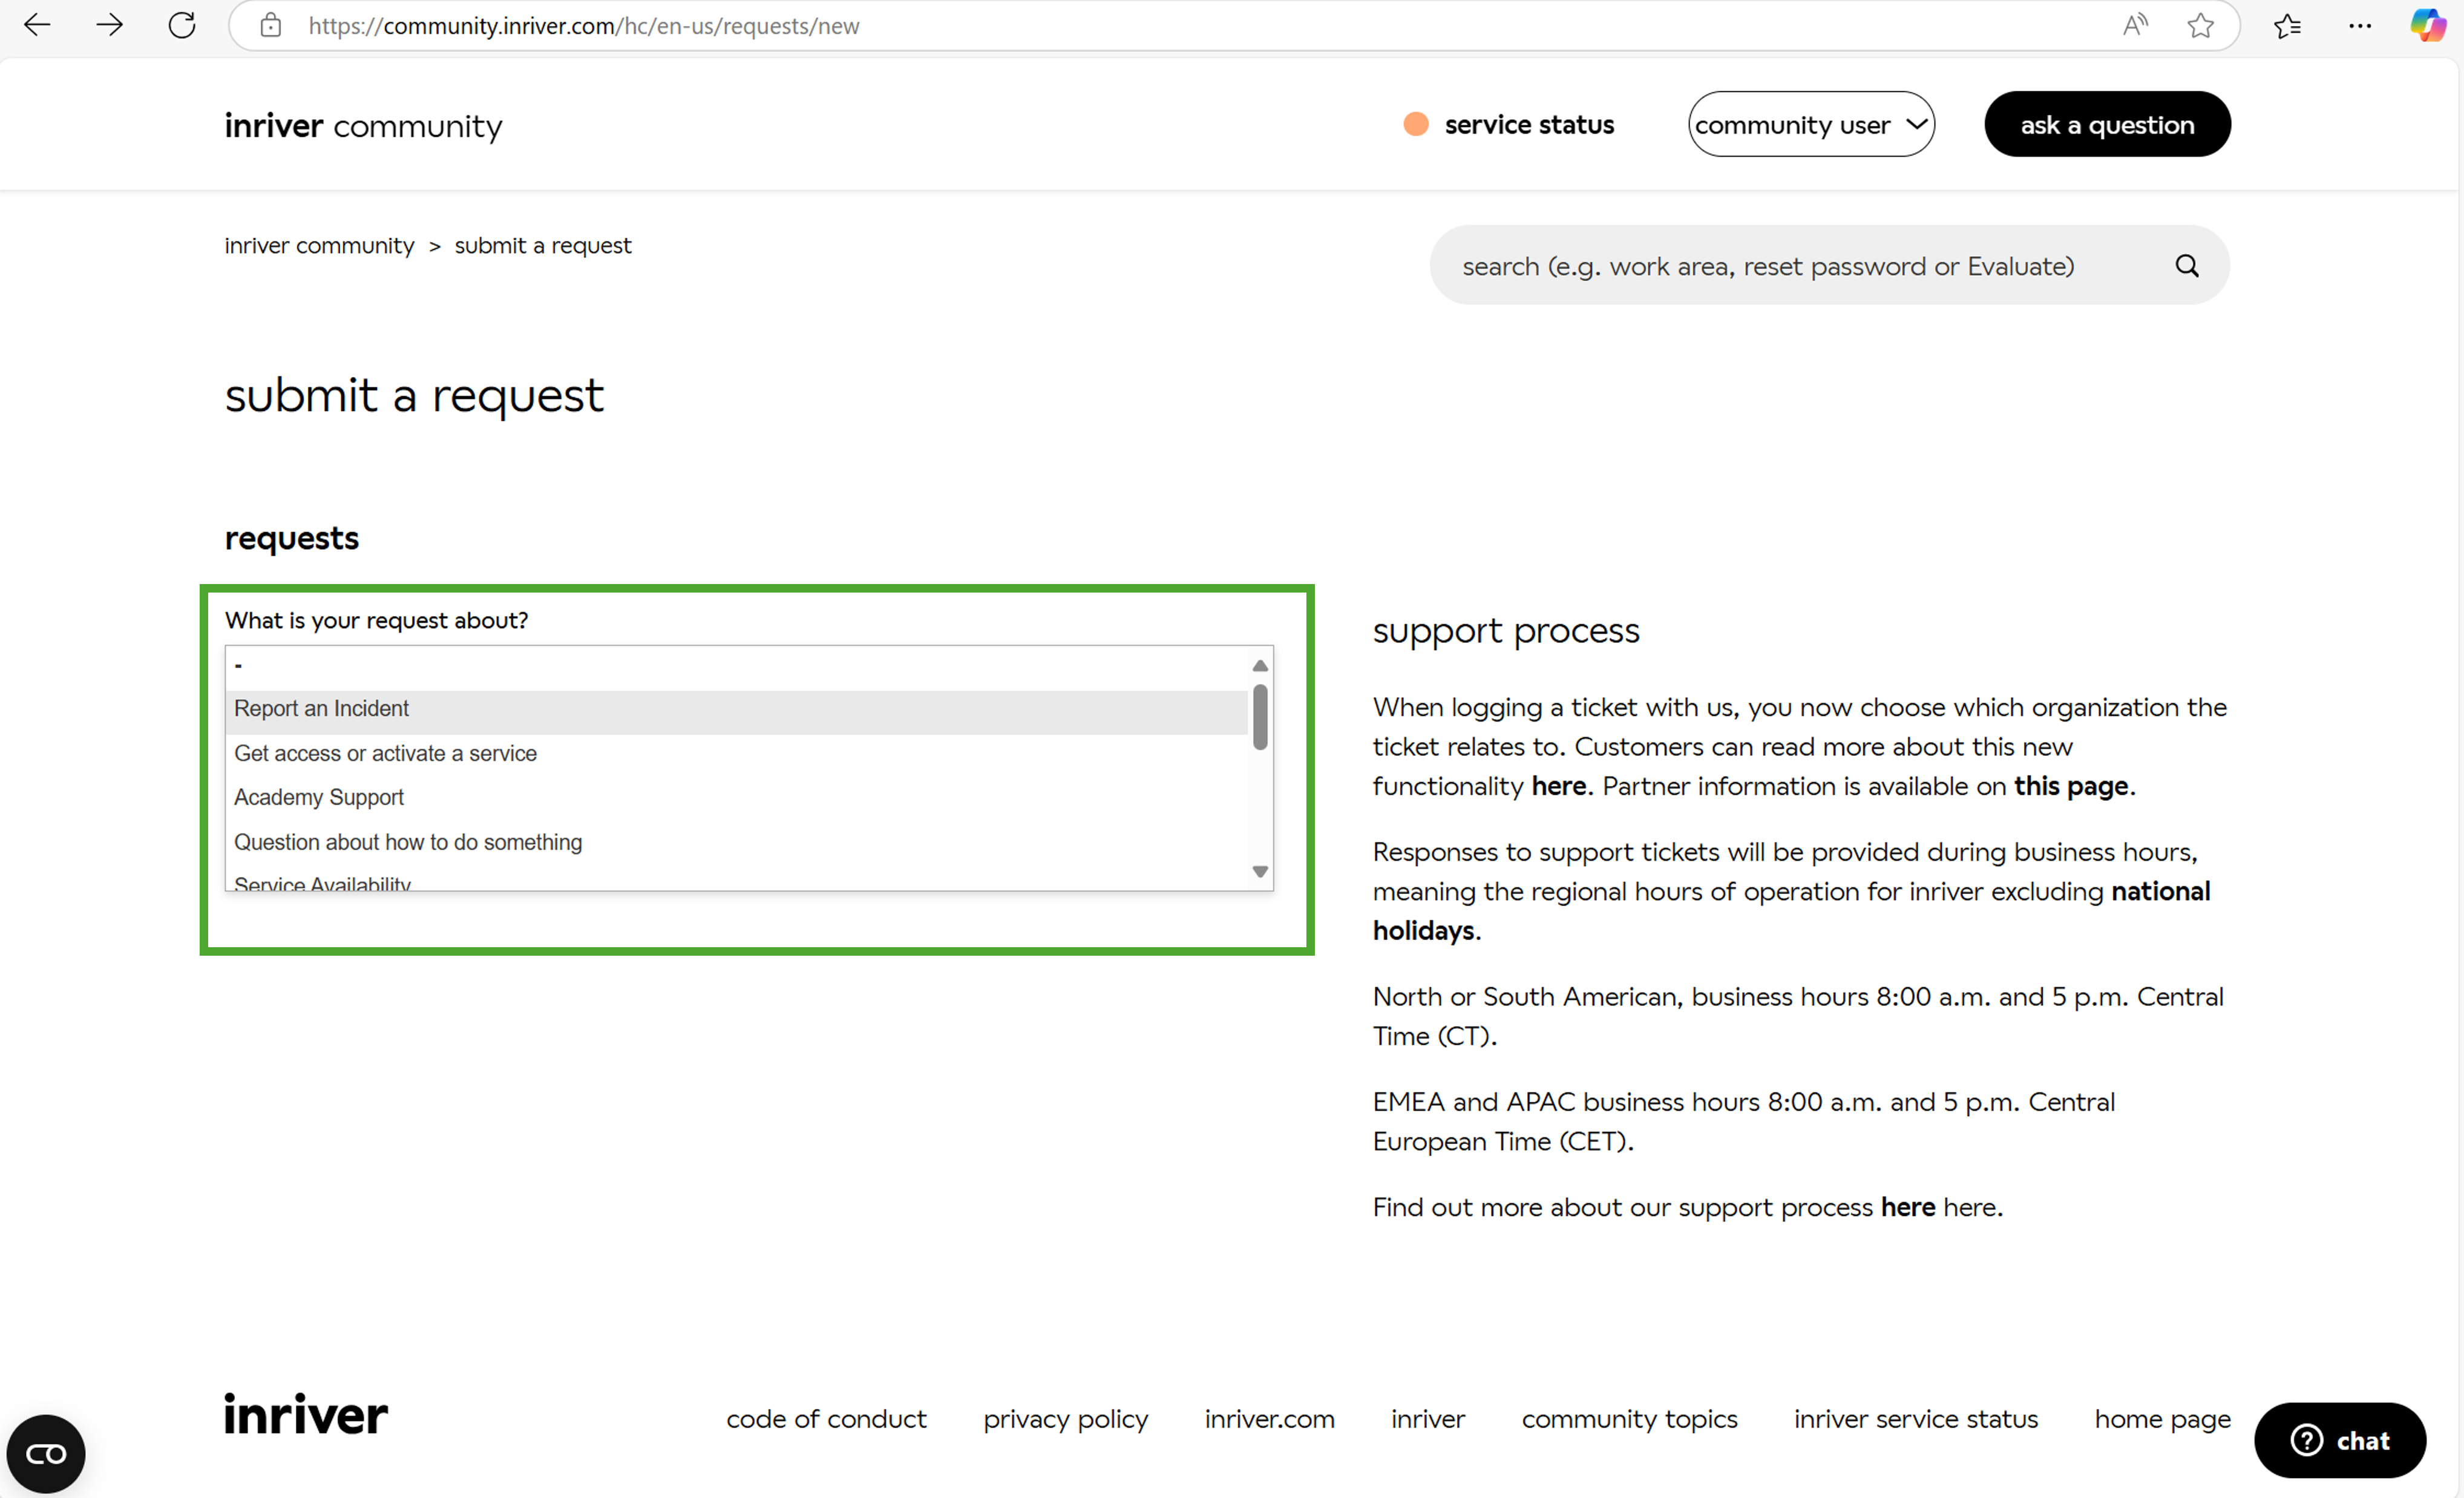Click the 'ask a question' button
The height and width of the screenshot is (1498, 2464).
tap(2107, 124)
